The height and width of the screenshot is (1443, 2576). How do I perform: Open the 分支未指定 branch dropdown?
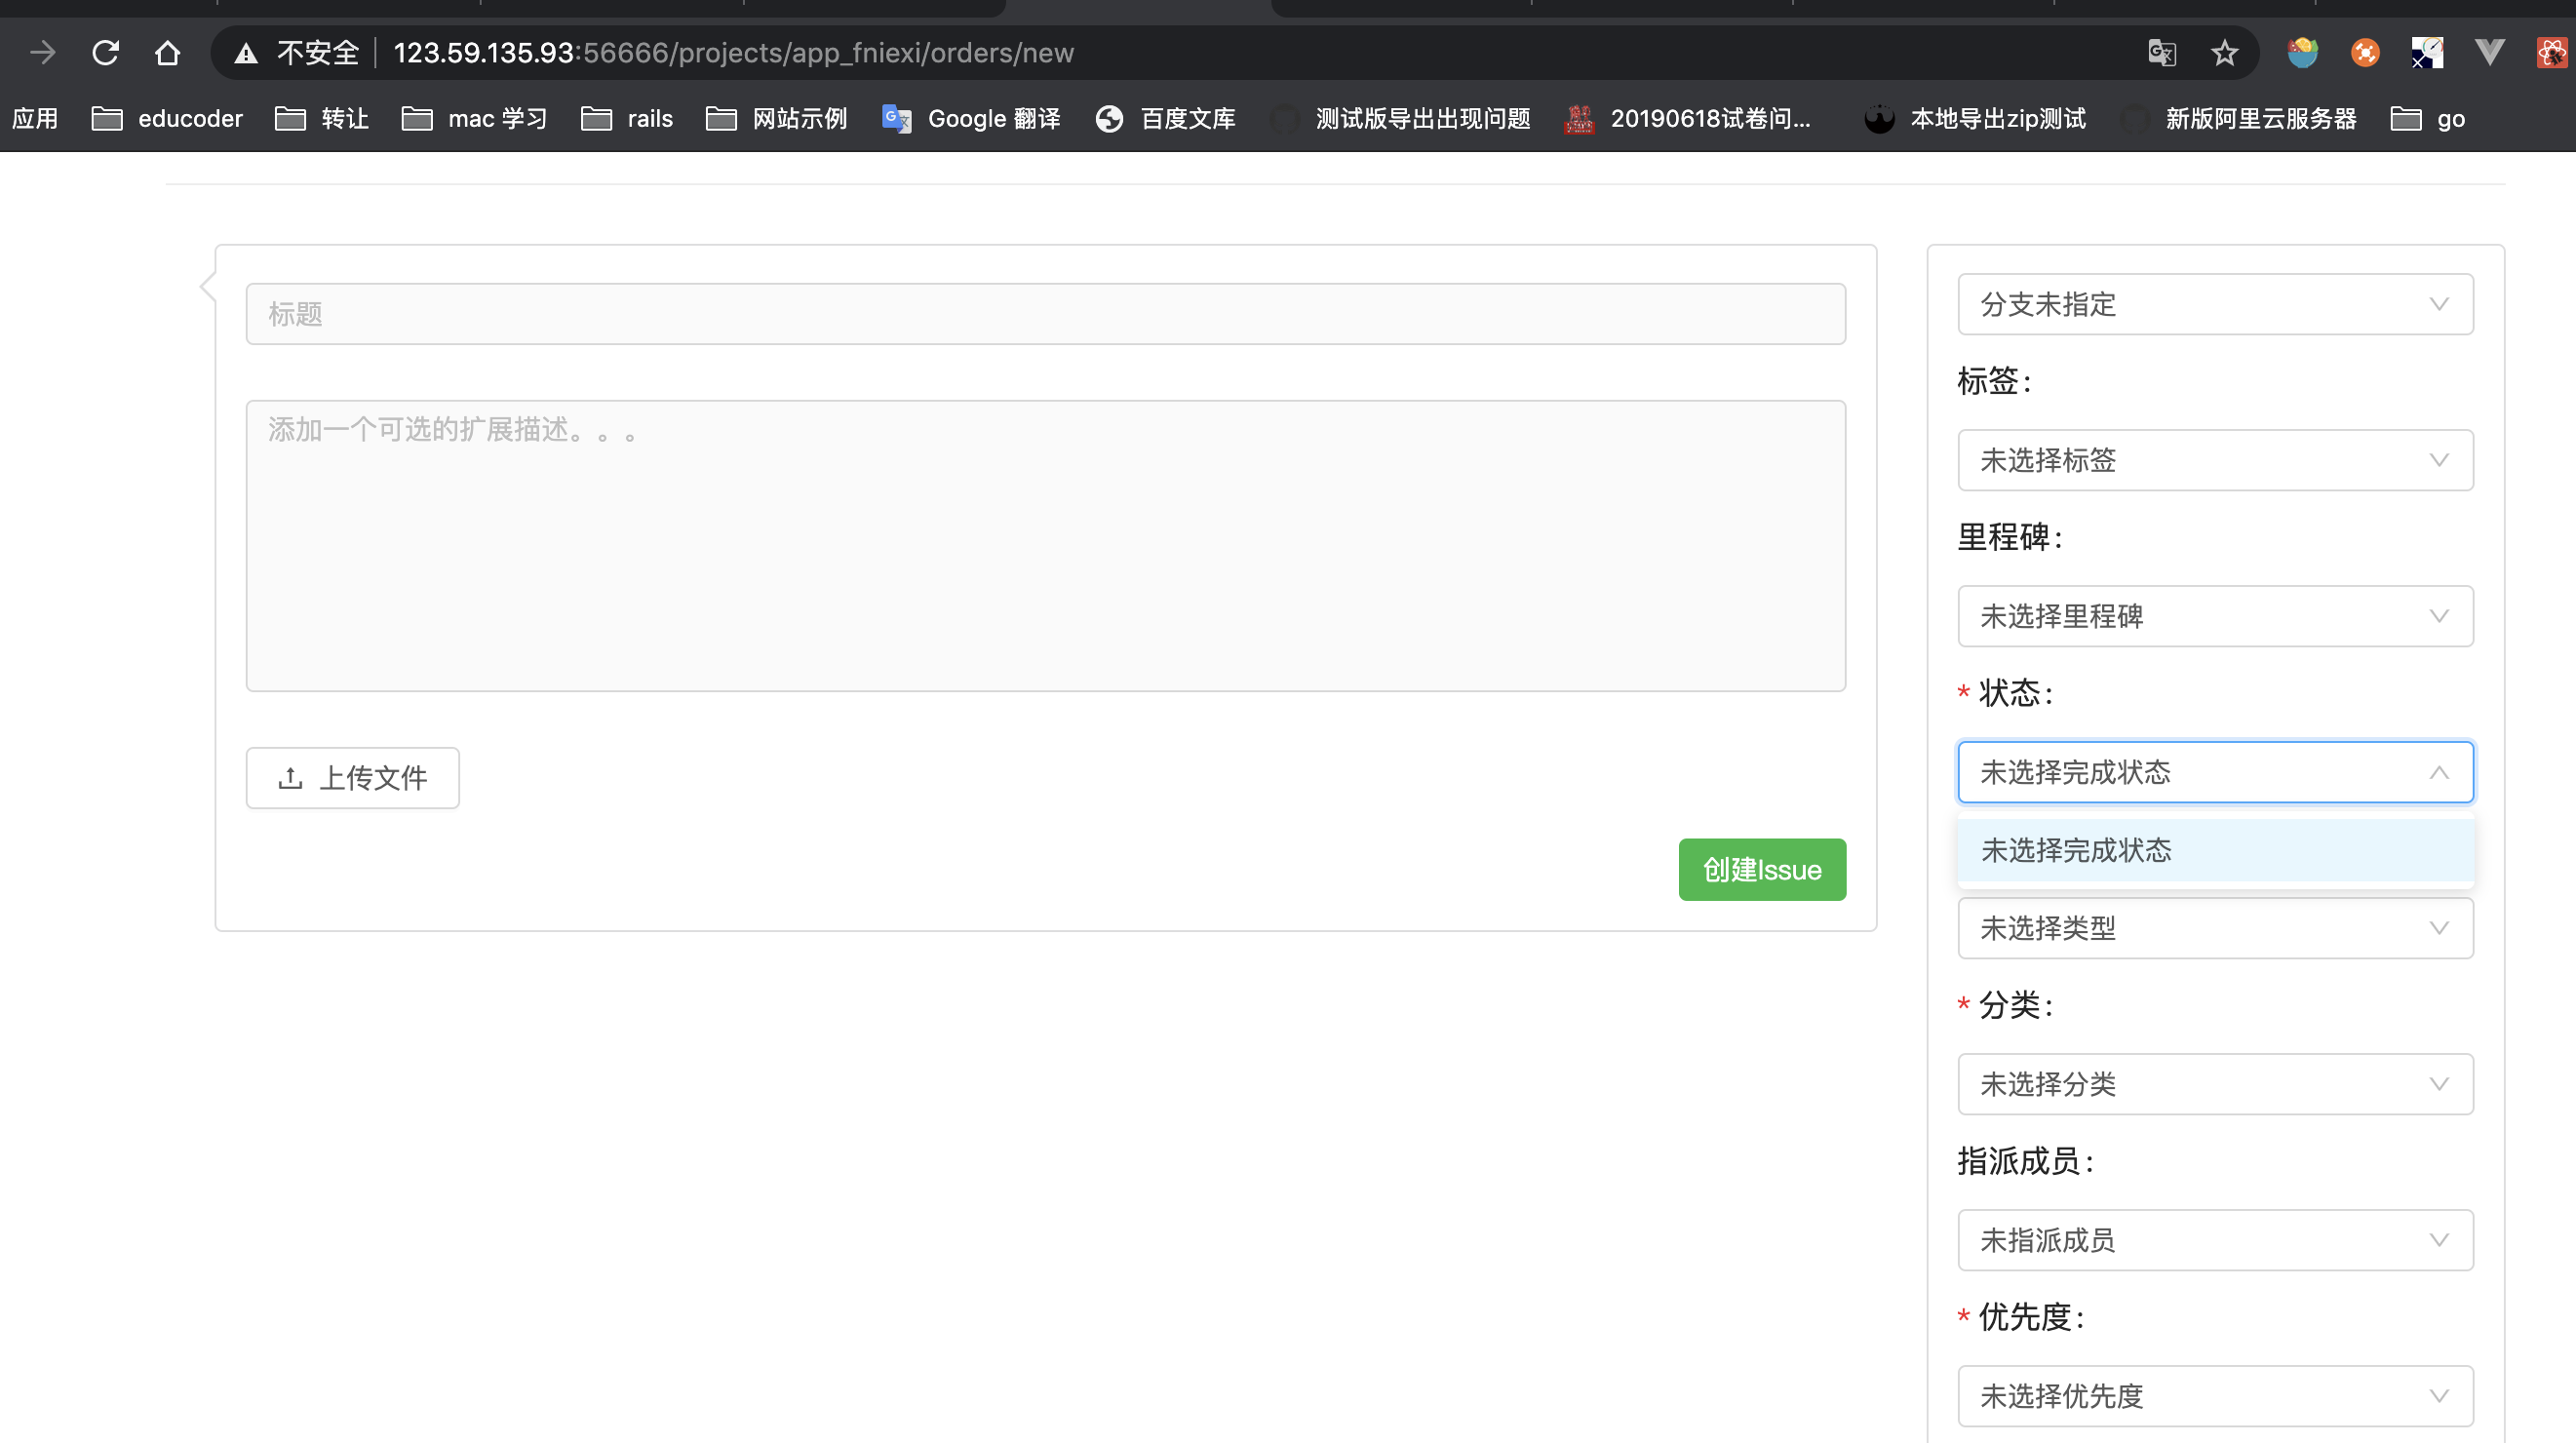pyautogui.click(x=2215, y=304)
